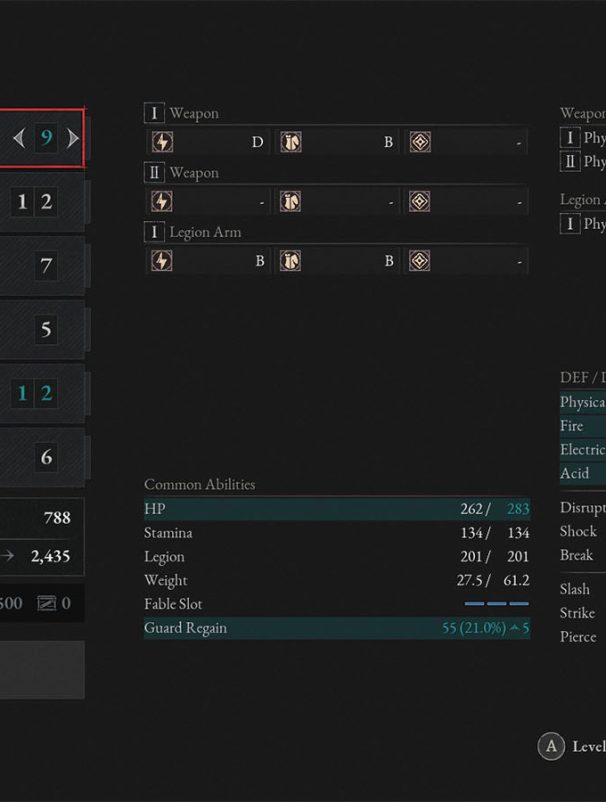This screenshot has height=802, width=606.
Task: Click Legion Arm Technique glove icon
Action: point(290,261)
